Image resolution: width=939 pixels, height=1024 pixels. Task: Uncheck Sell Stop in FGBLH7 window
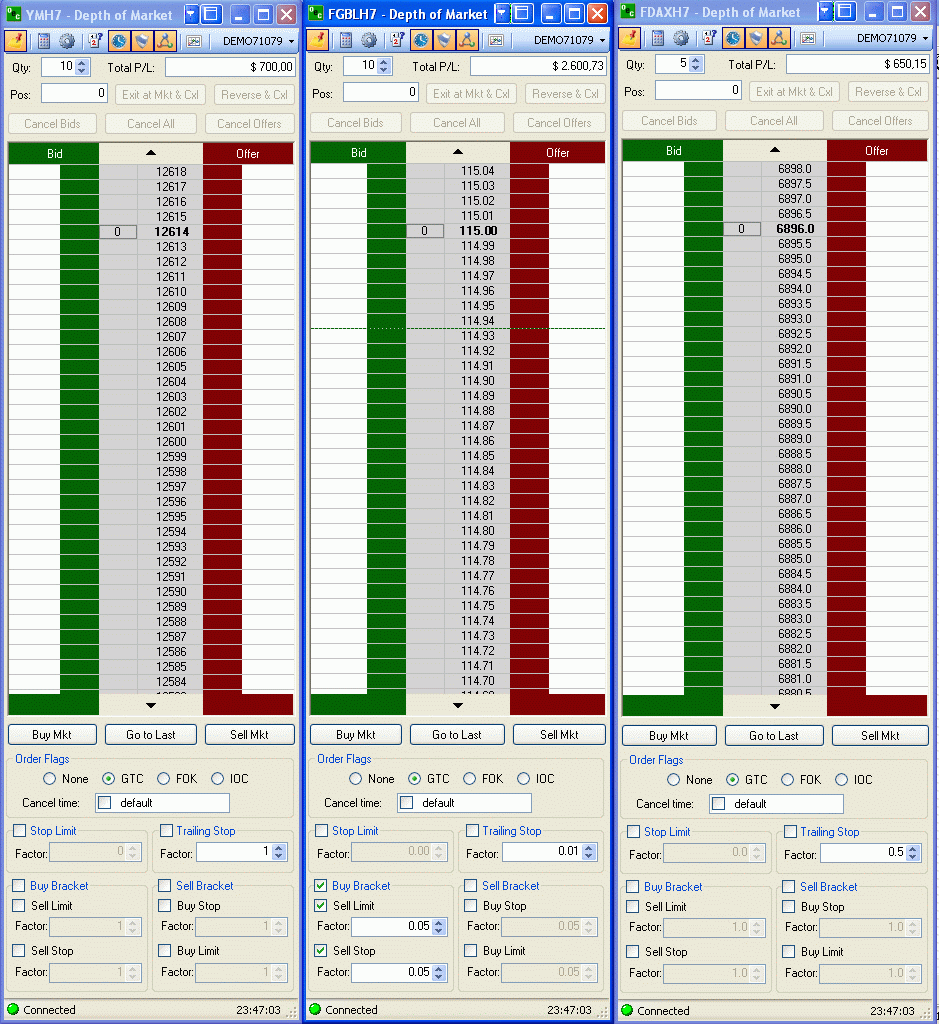[321, 950]
